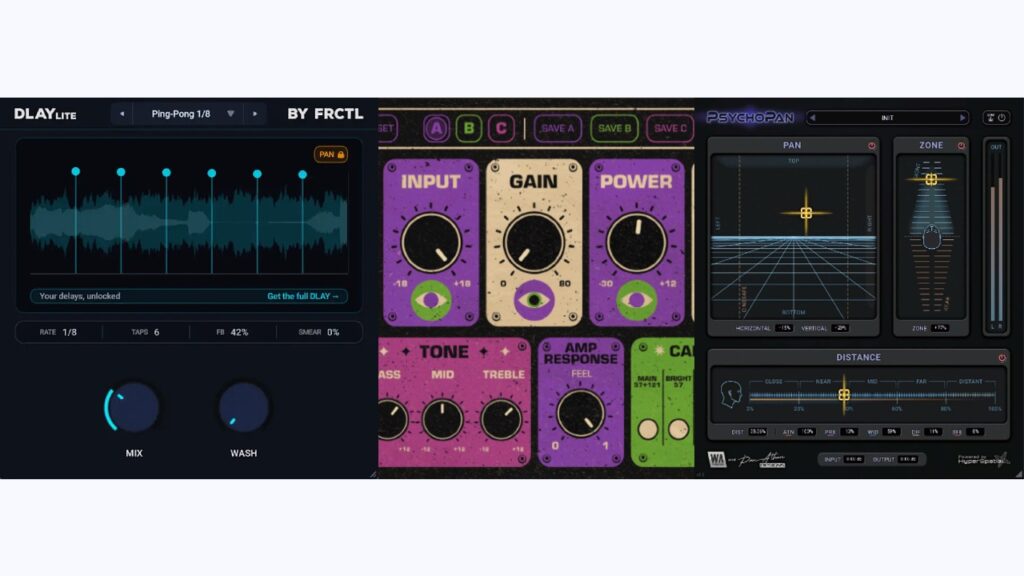Click the VERTICAL value field
Viewport: 1024px width, 576px height.
[840, 328]
